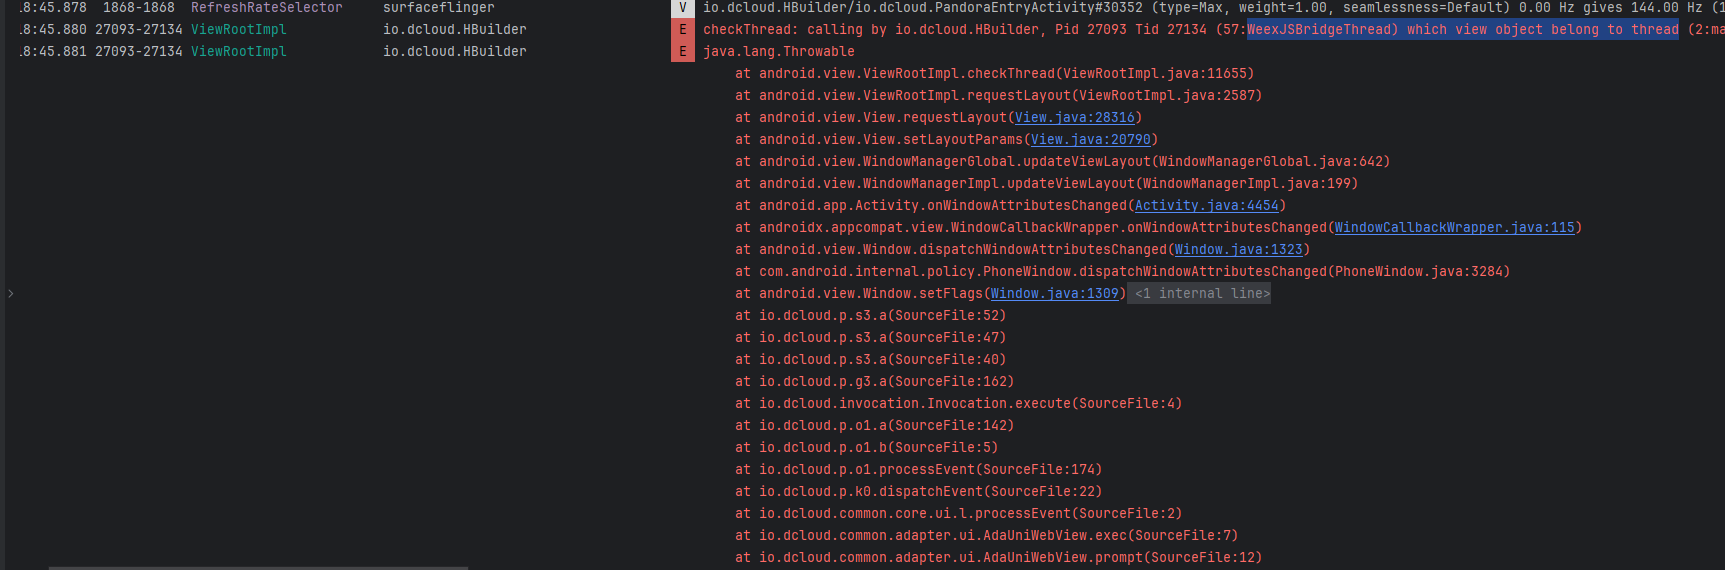Screen dimensions: 1725x570
Task: Click the V verbose level badge
Action: point(683,8)
